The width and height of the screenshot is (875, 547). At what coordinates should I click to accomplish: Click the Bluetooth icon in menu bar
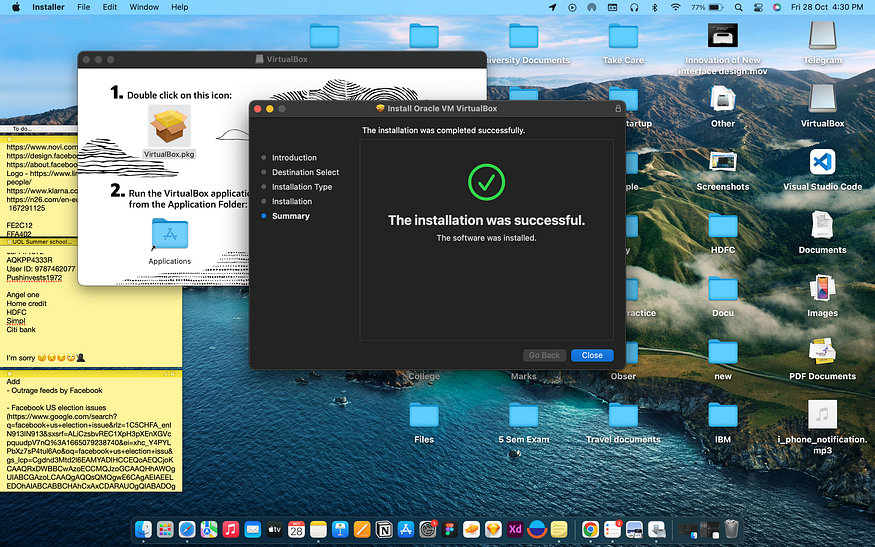pyautogui.click(x=655, y=7)
